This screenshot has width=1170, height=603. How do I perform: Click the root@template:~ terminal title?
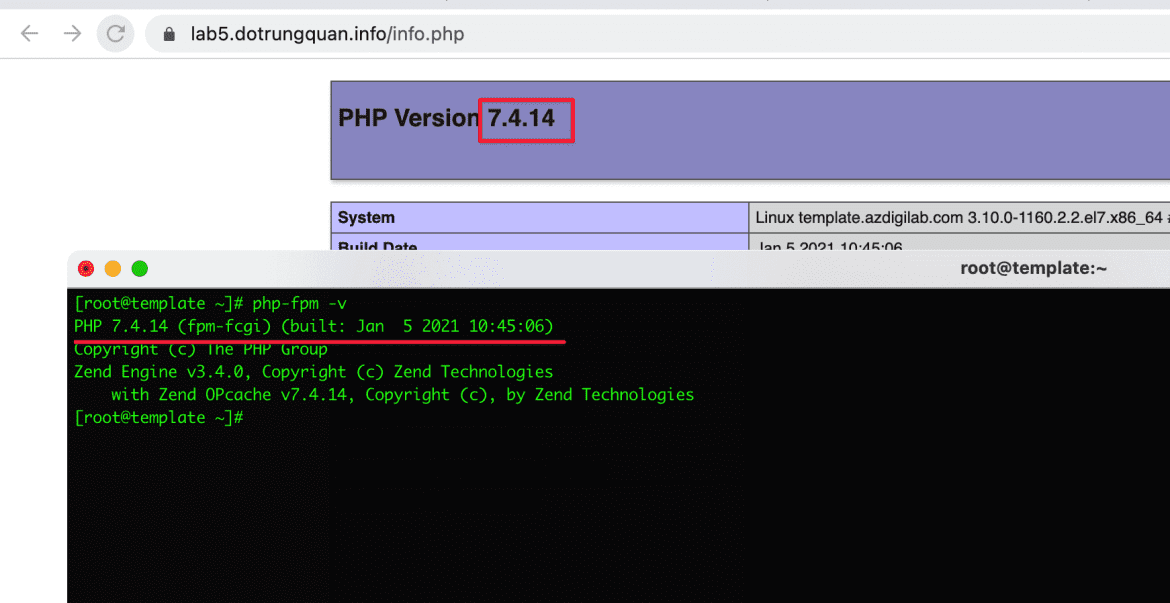tap(1033, 269)
